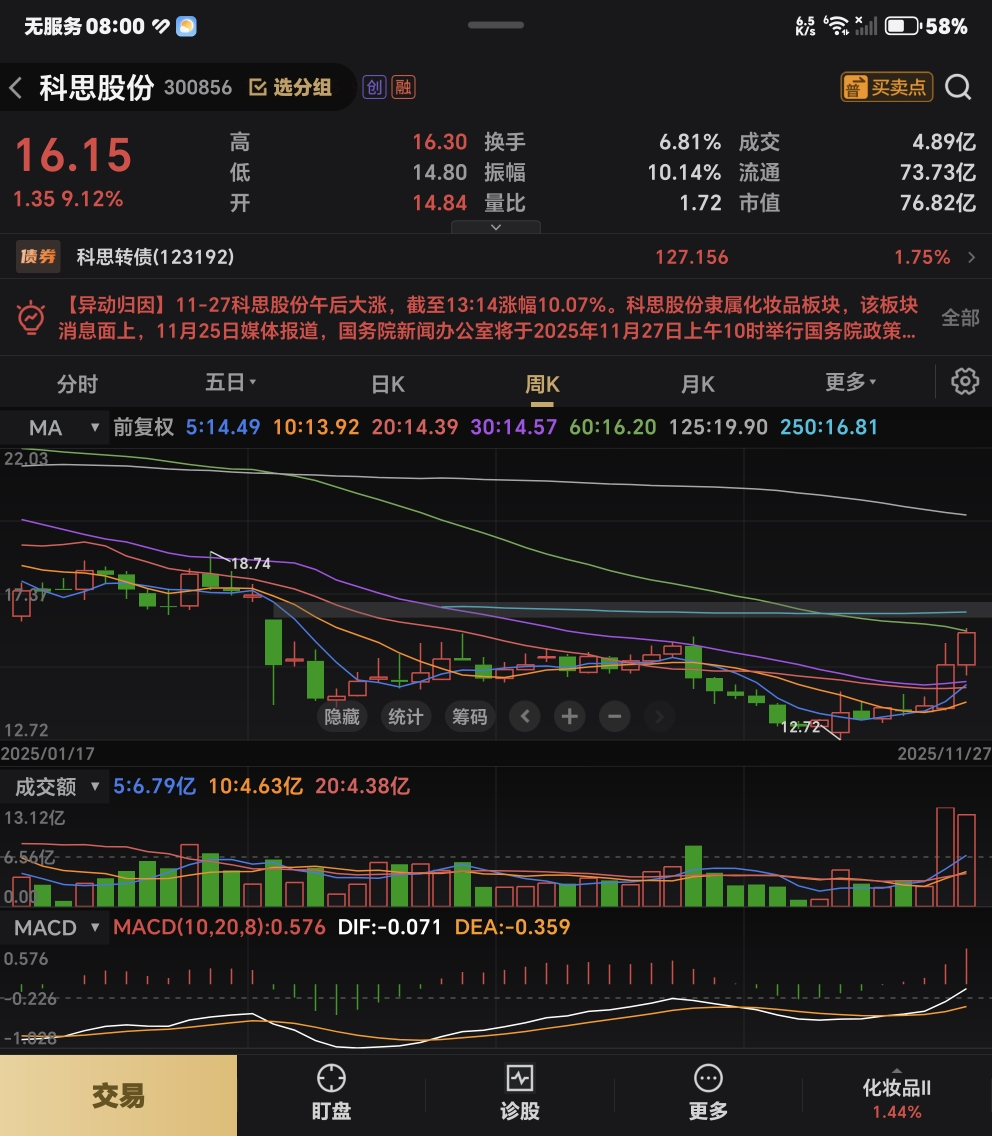Open 更多 ellipsis icon in bottom bar
Image resolution: width=992 pixels, height=1136 pixels.
point(708,1079)
